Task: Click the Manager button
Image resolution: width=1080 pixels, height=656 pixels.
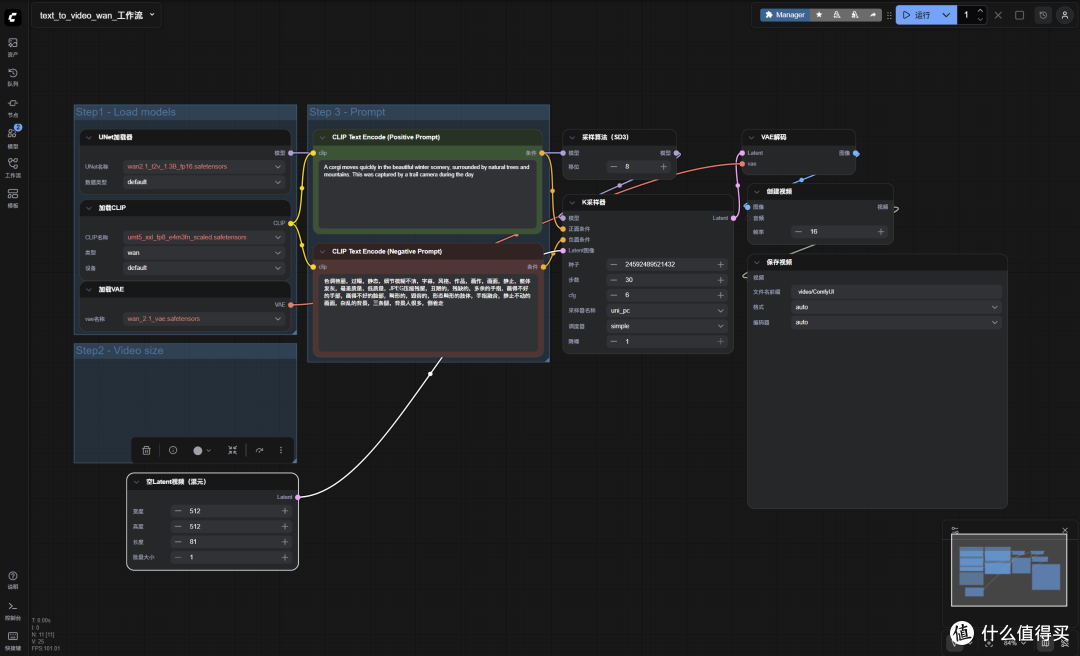Action: click(x=785, y=14)
